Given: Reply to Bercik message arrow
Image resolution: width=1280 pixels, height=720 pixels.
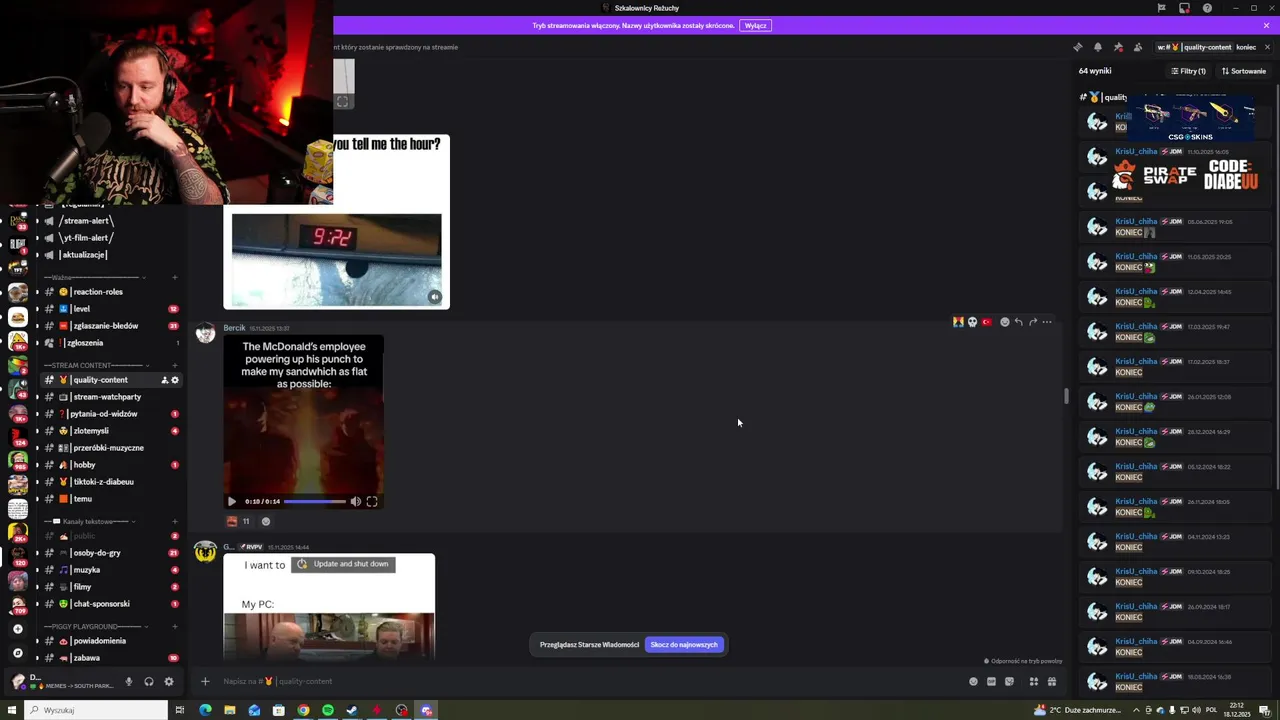Looking at the screenshot, I should coord(1019,322).
